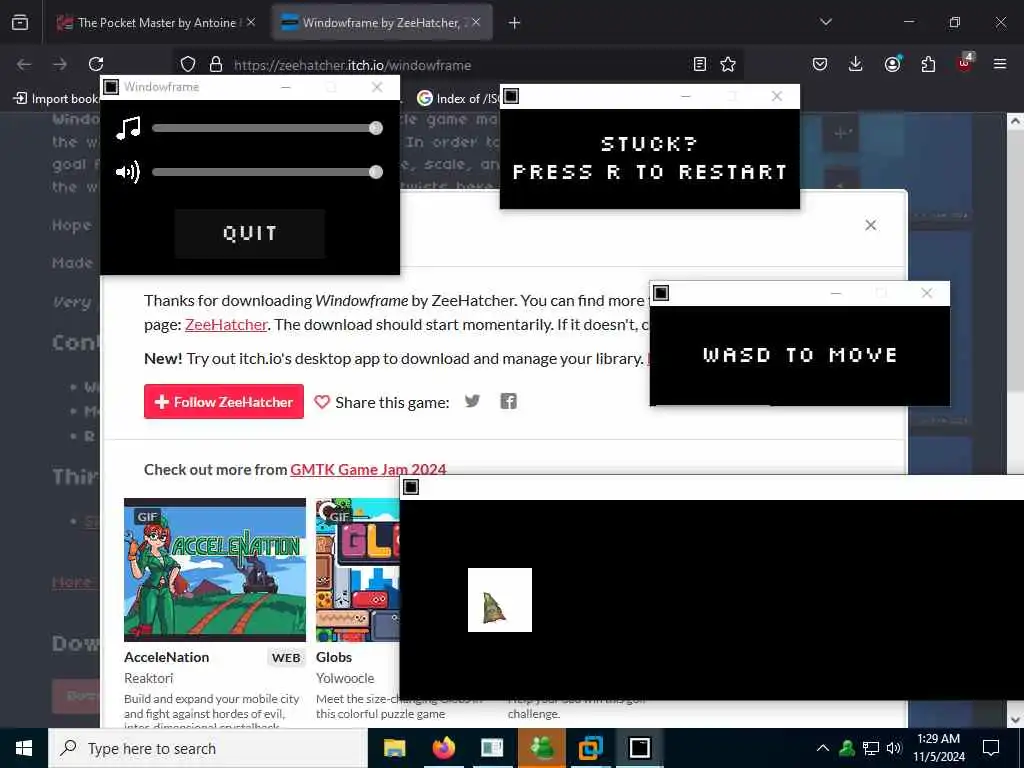This screenshot has height=768, width=1024.
Task: Open the GMTK Game Jam 2024 link
Action: click(368, 470)
